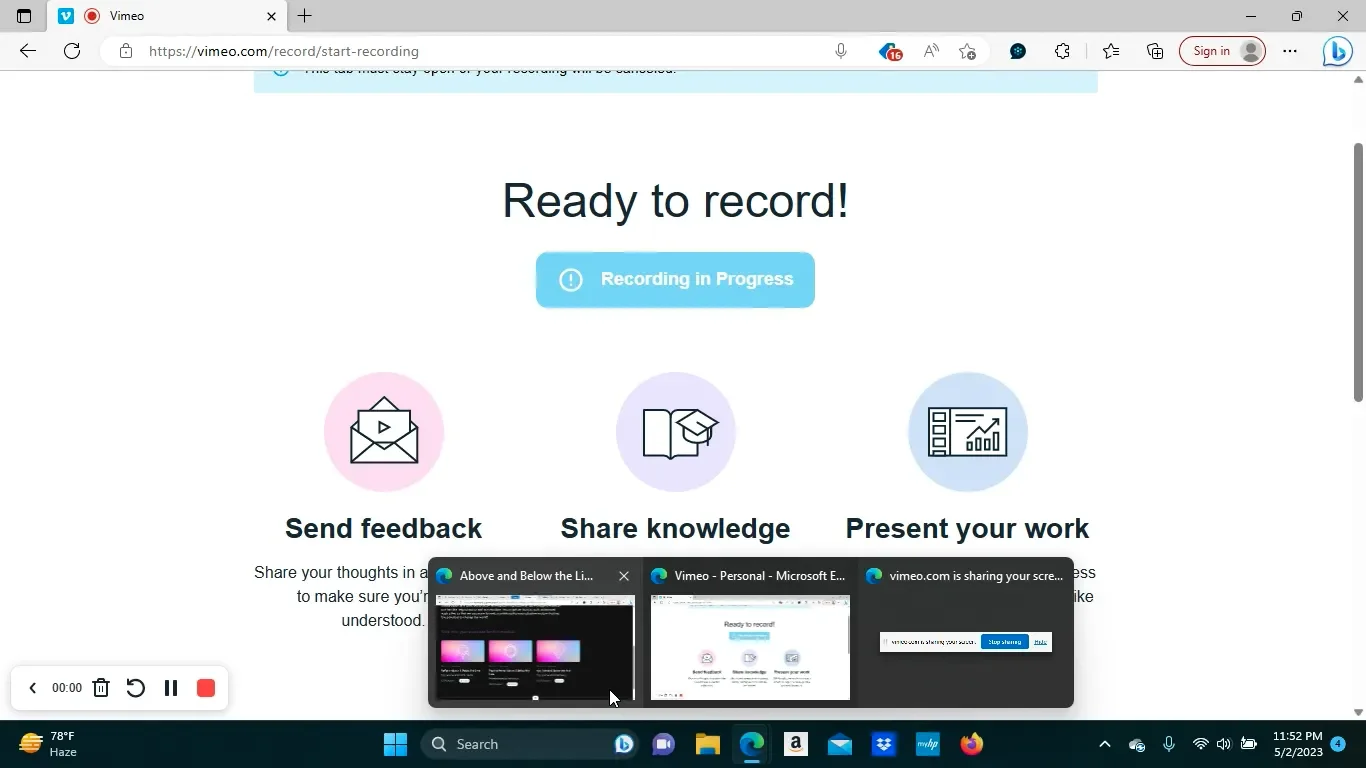Click the address bar showing the vimeo.com URL
Image resolution: width=1366 pixels, height=768 pixels.
click(283, 51)
